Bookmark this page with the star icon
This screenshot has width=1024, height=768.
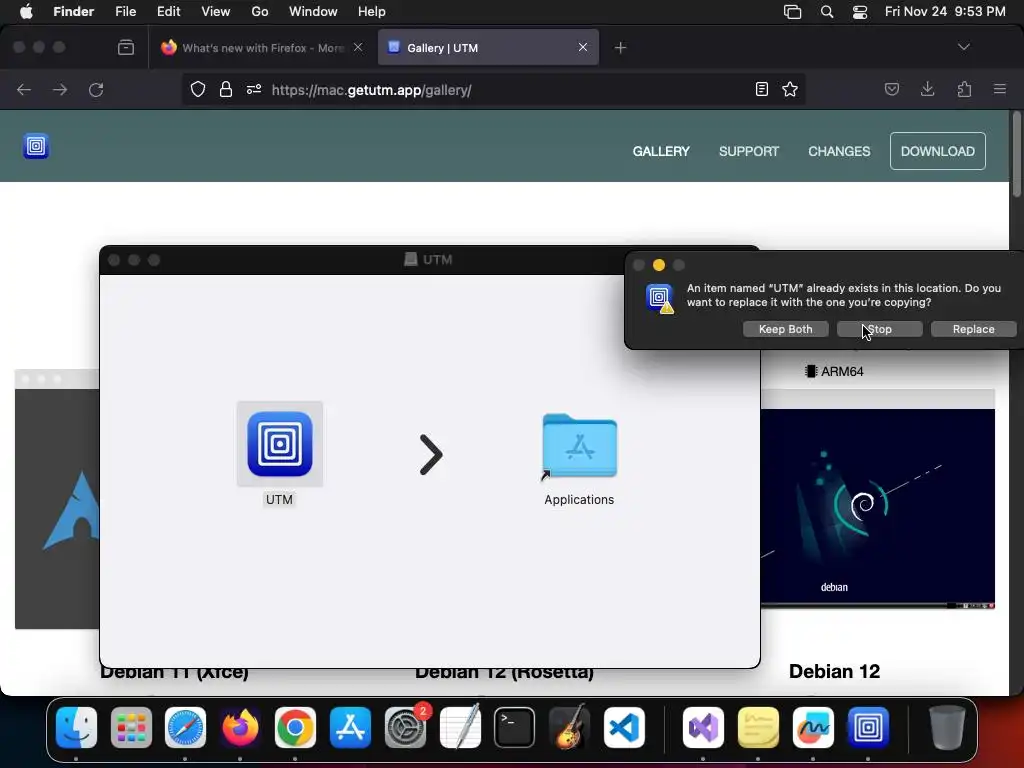pos(790,89)
